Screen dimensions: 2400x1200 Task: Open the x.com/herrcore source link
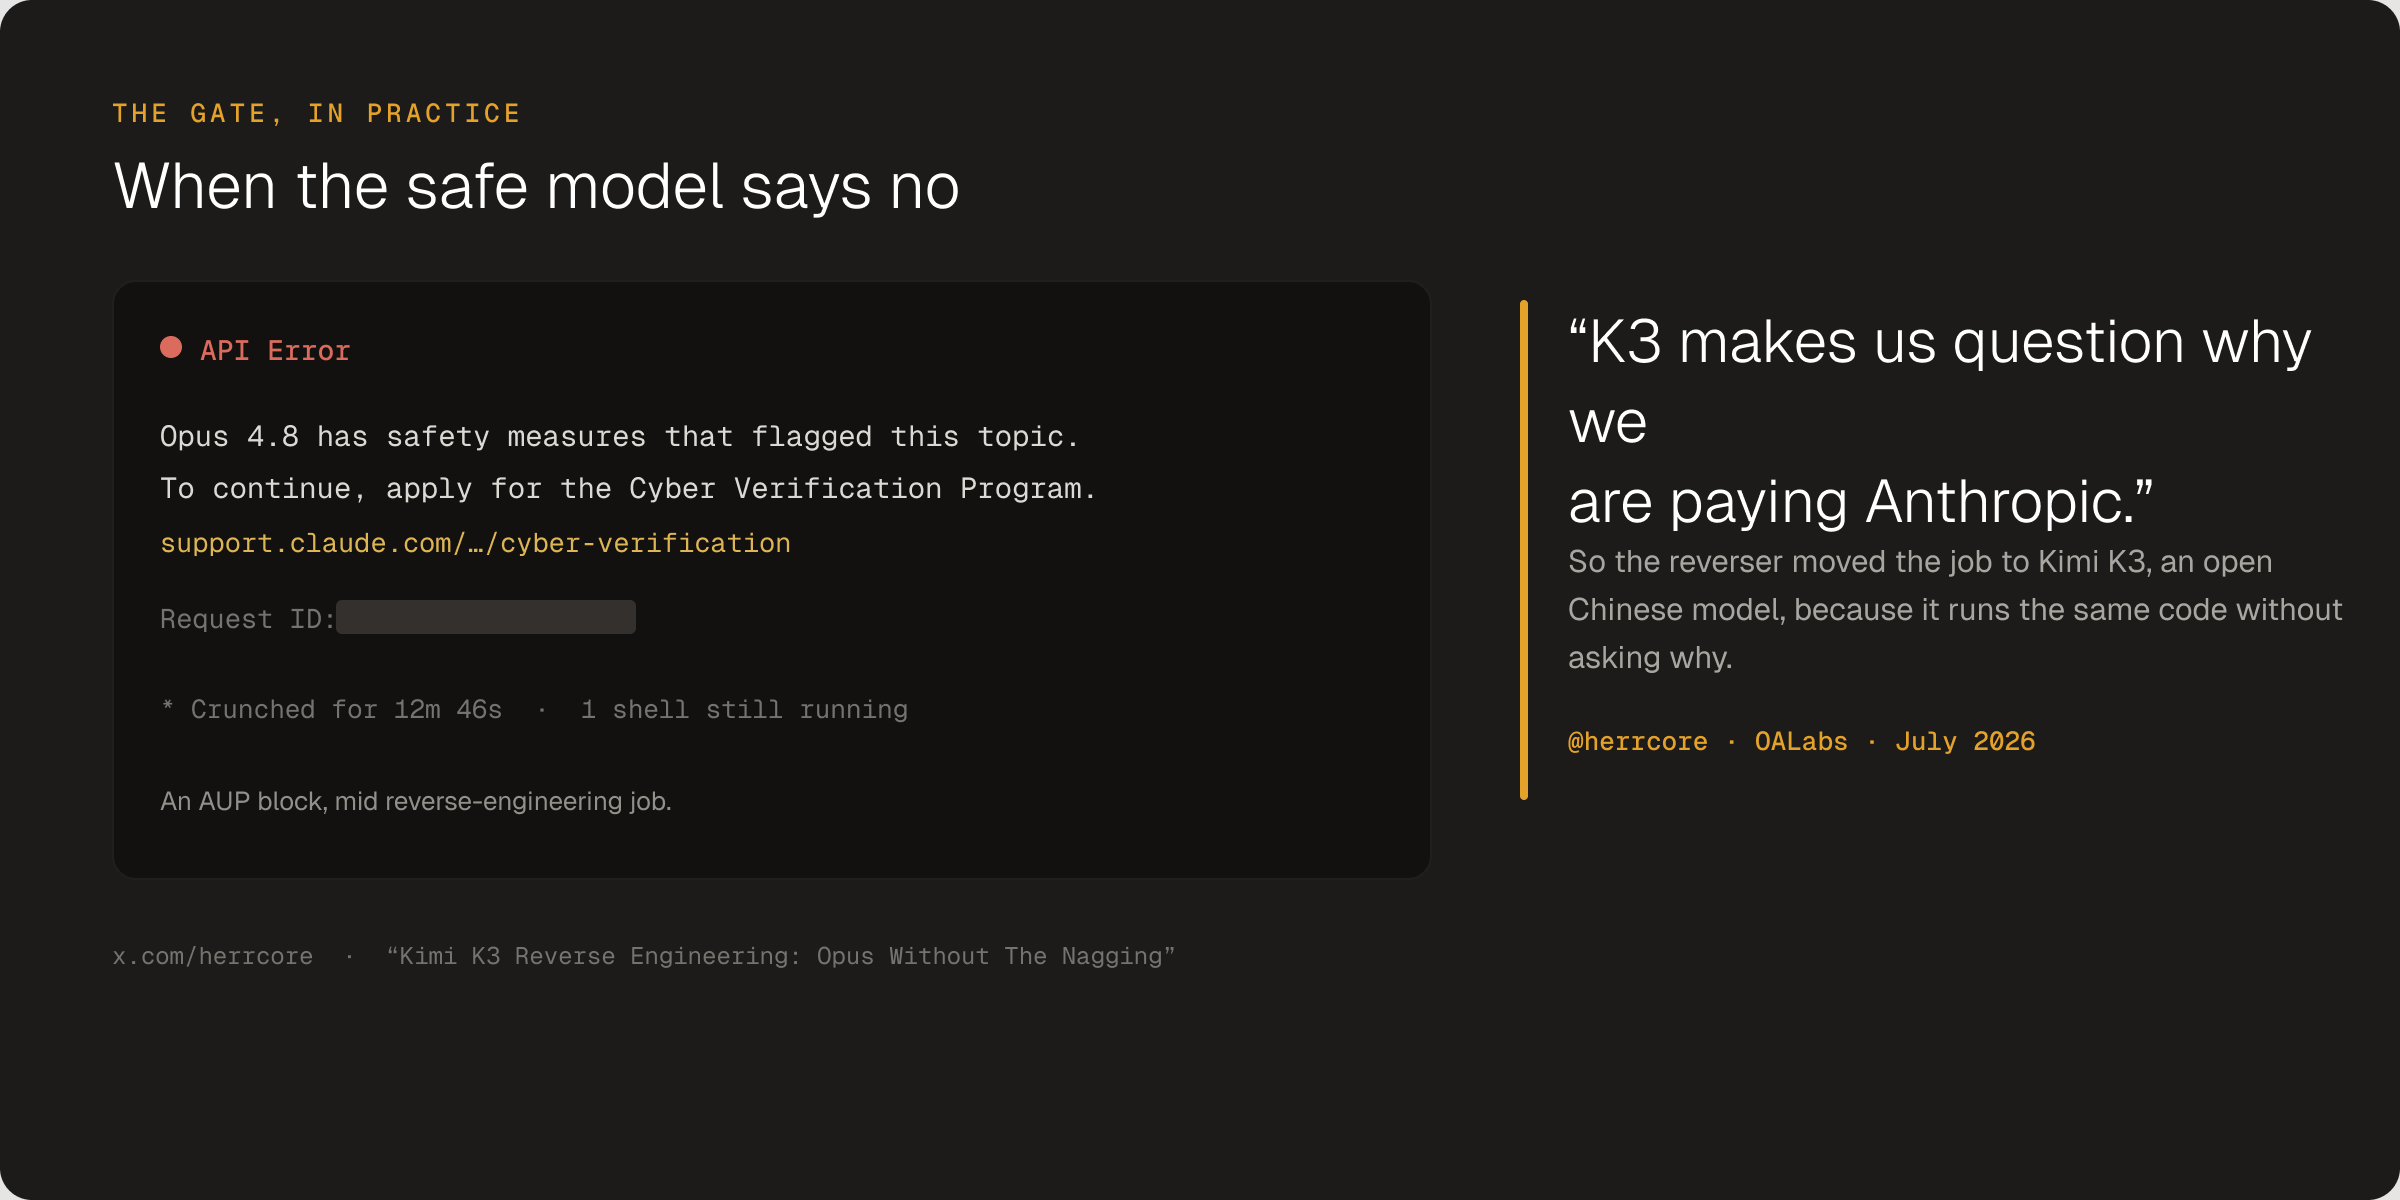click(213, 957)
